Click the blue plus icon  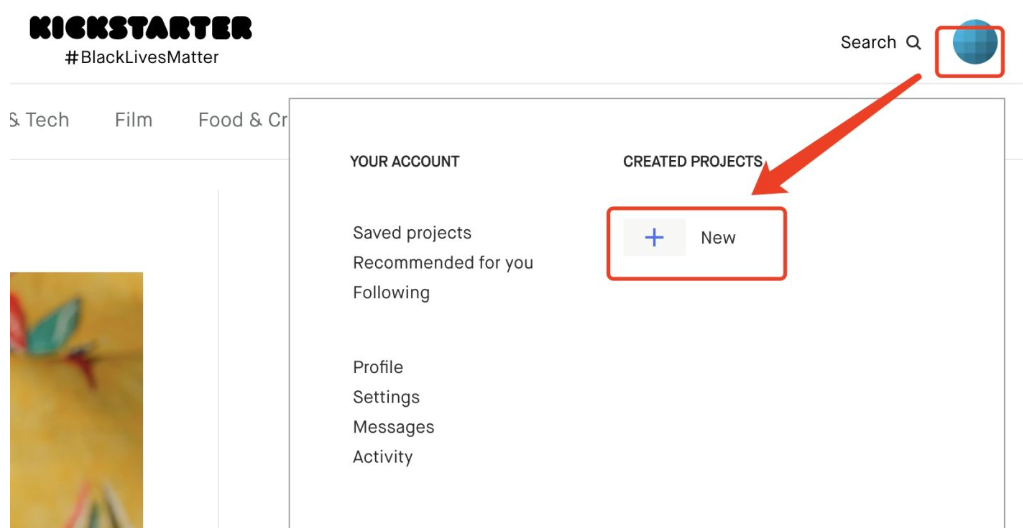(654, 238)
